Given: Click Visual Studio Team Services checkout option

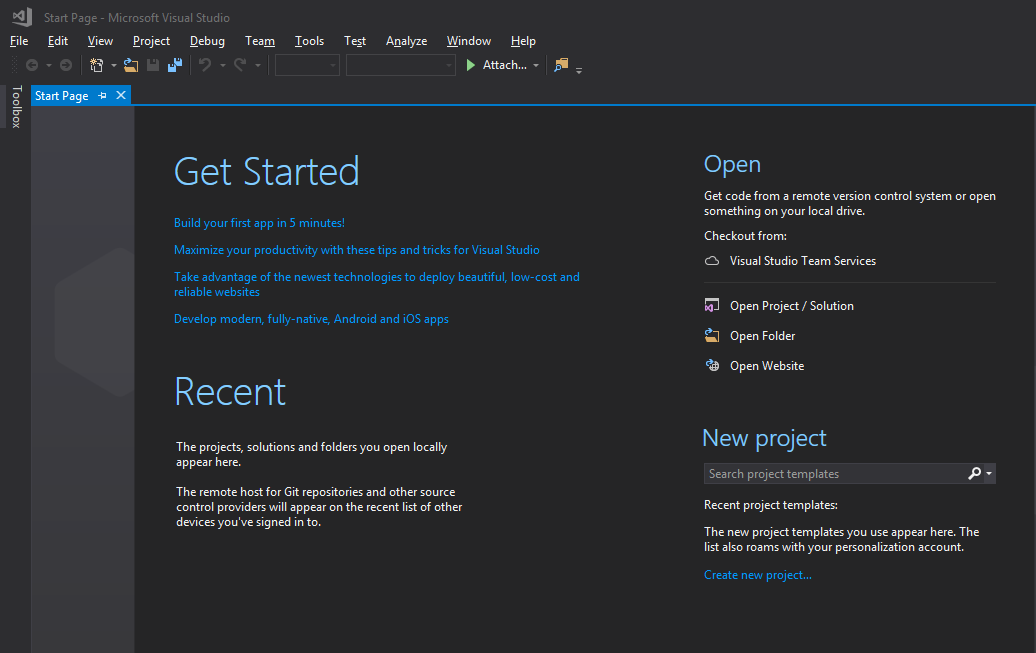Looking at the screenshot, I should coord(803,261).
